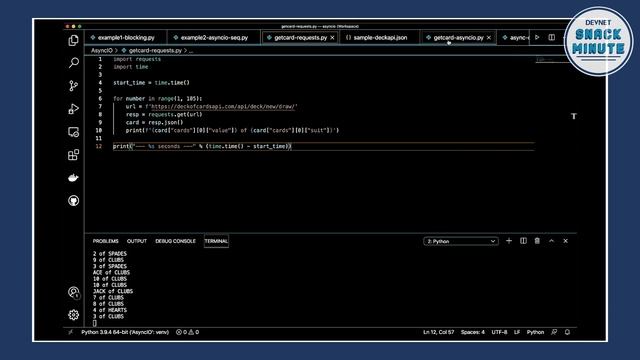Image resolution: width=640 pixels, height=360 pixels.
Task: Add a new terminal with plus icon
Action: coord(509,241)
